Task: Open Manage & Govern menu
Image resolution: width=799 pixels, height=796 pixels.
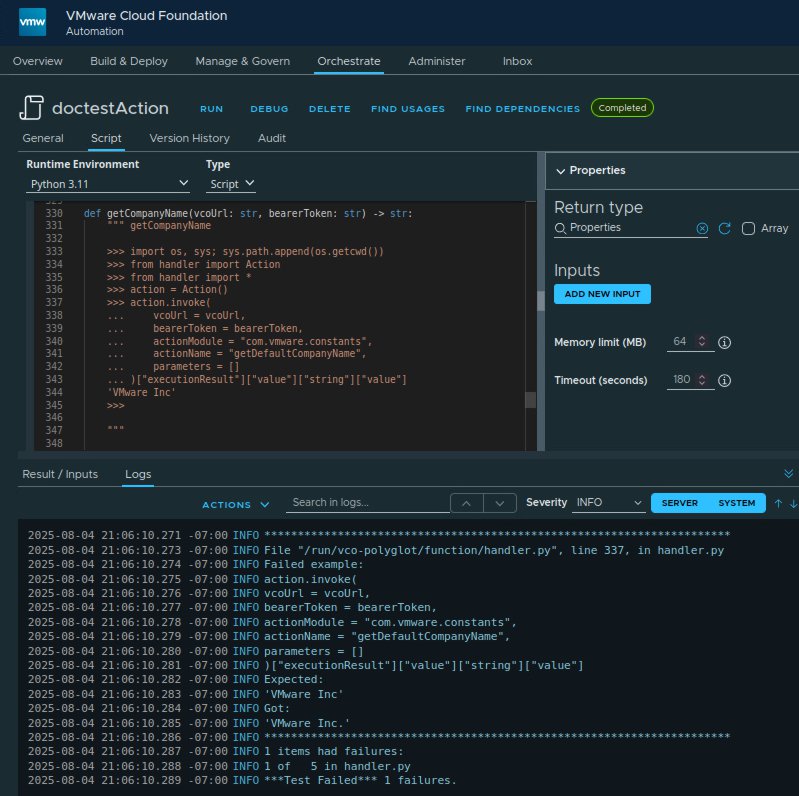Action: (x=243, y=61)
